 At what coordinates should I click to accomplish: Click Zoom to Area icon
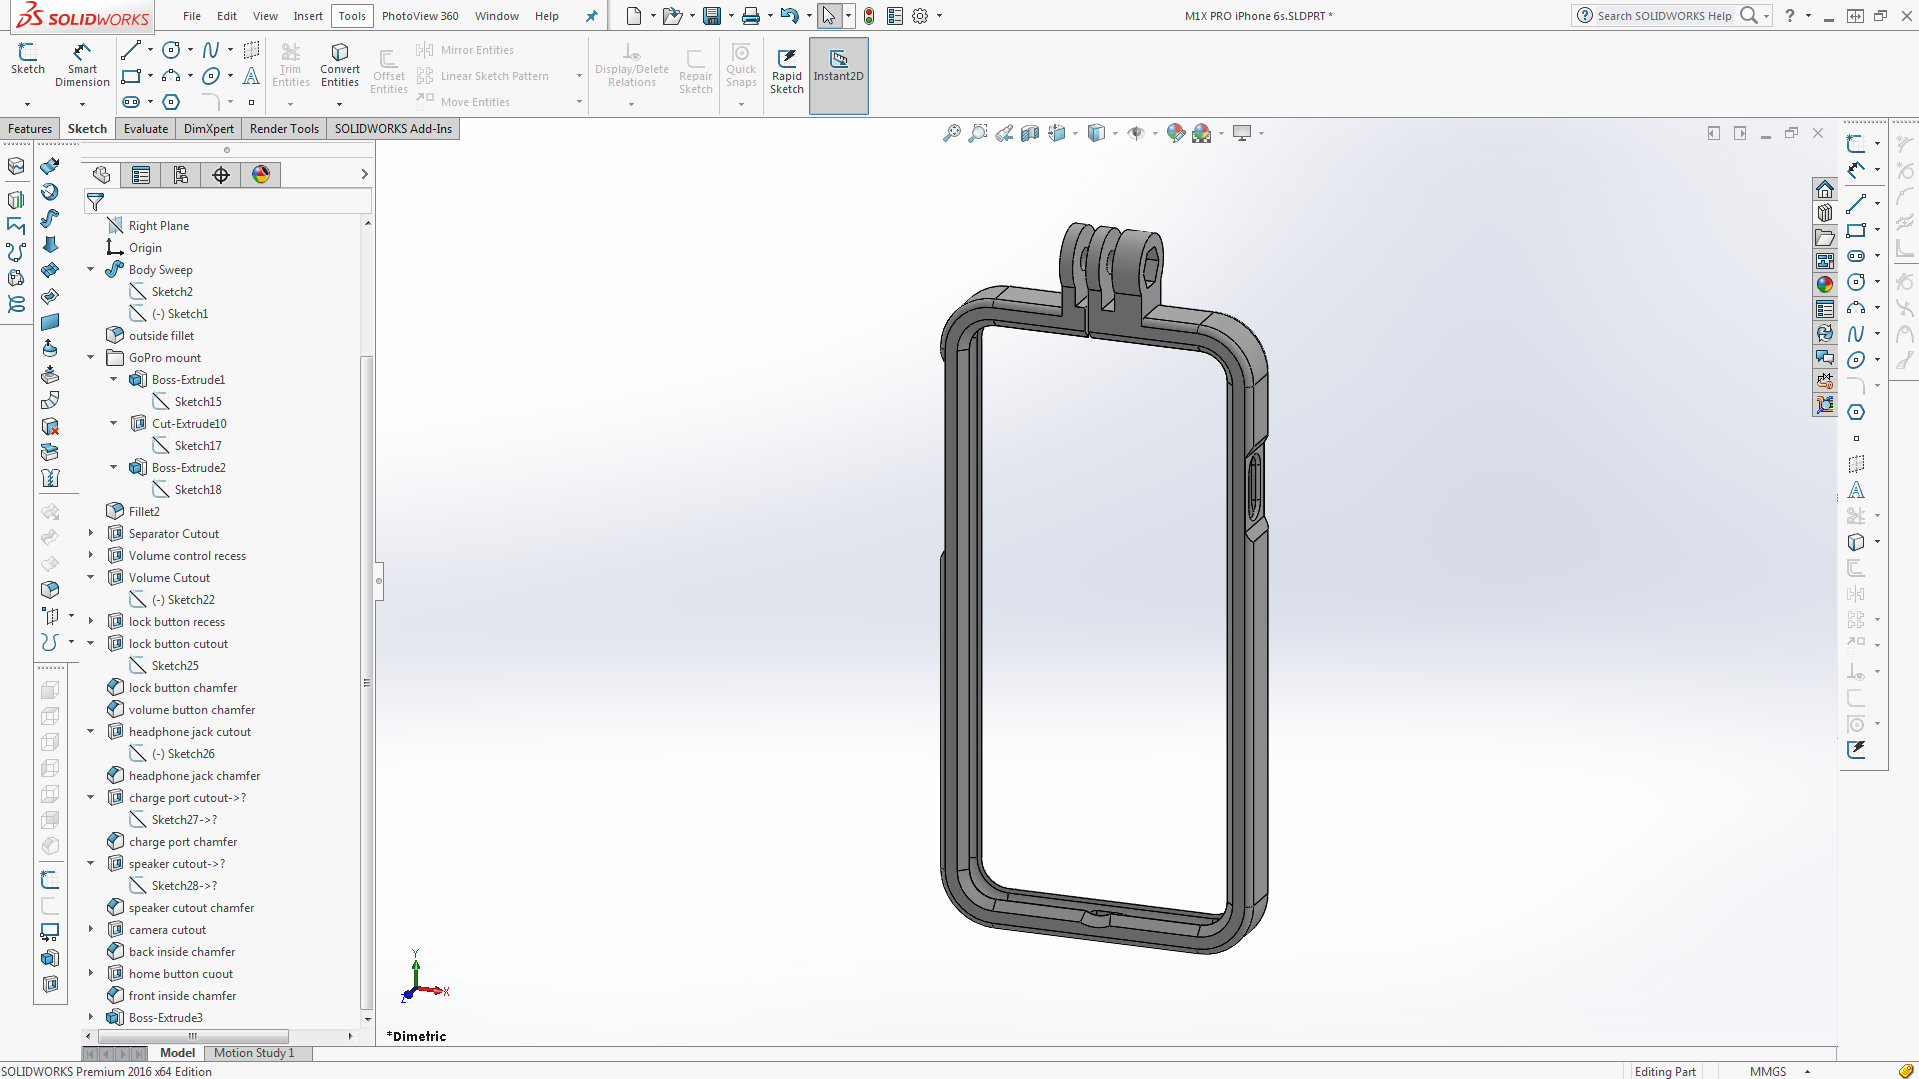click(978, 133)
